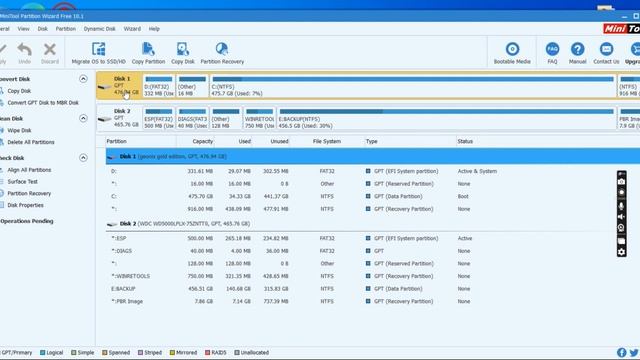This screenshot has width=640, height=360.
Task: Click the Unallocated legend swatch
Action: tap(237, 352)
